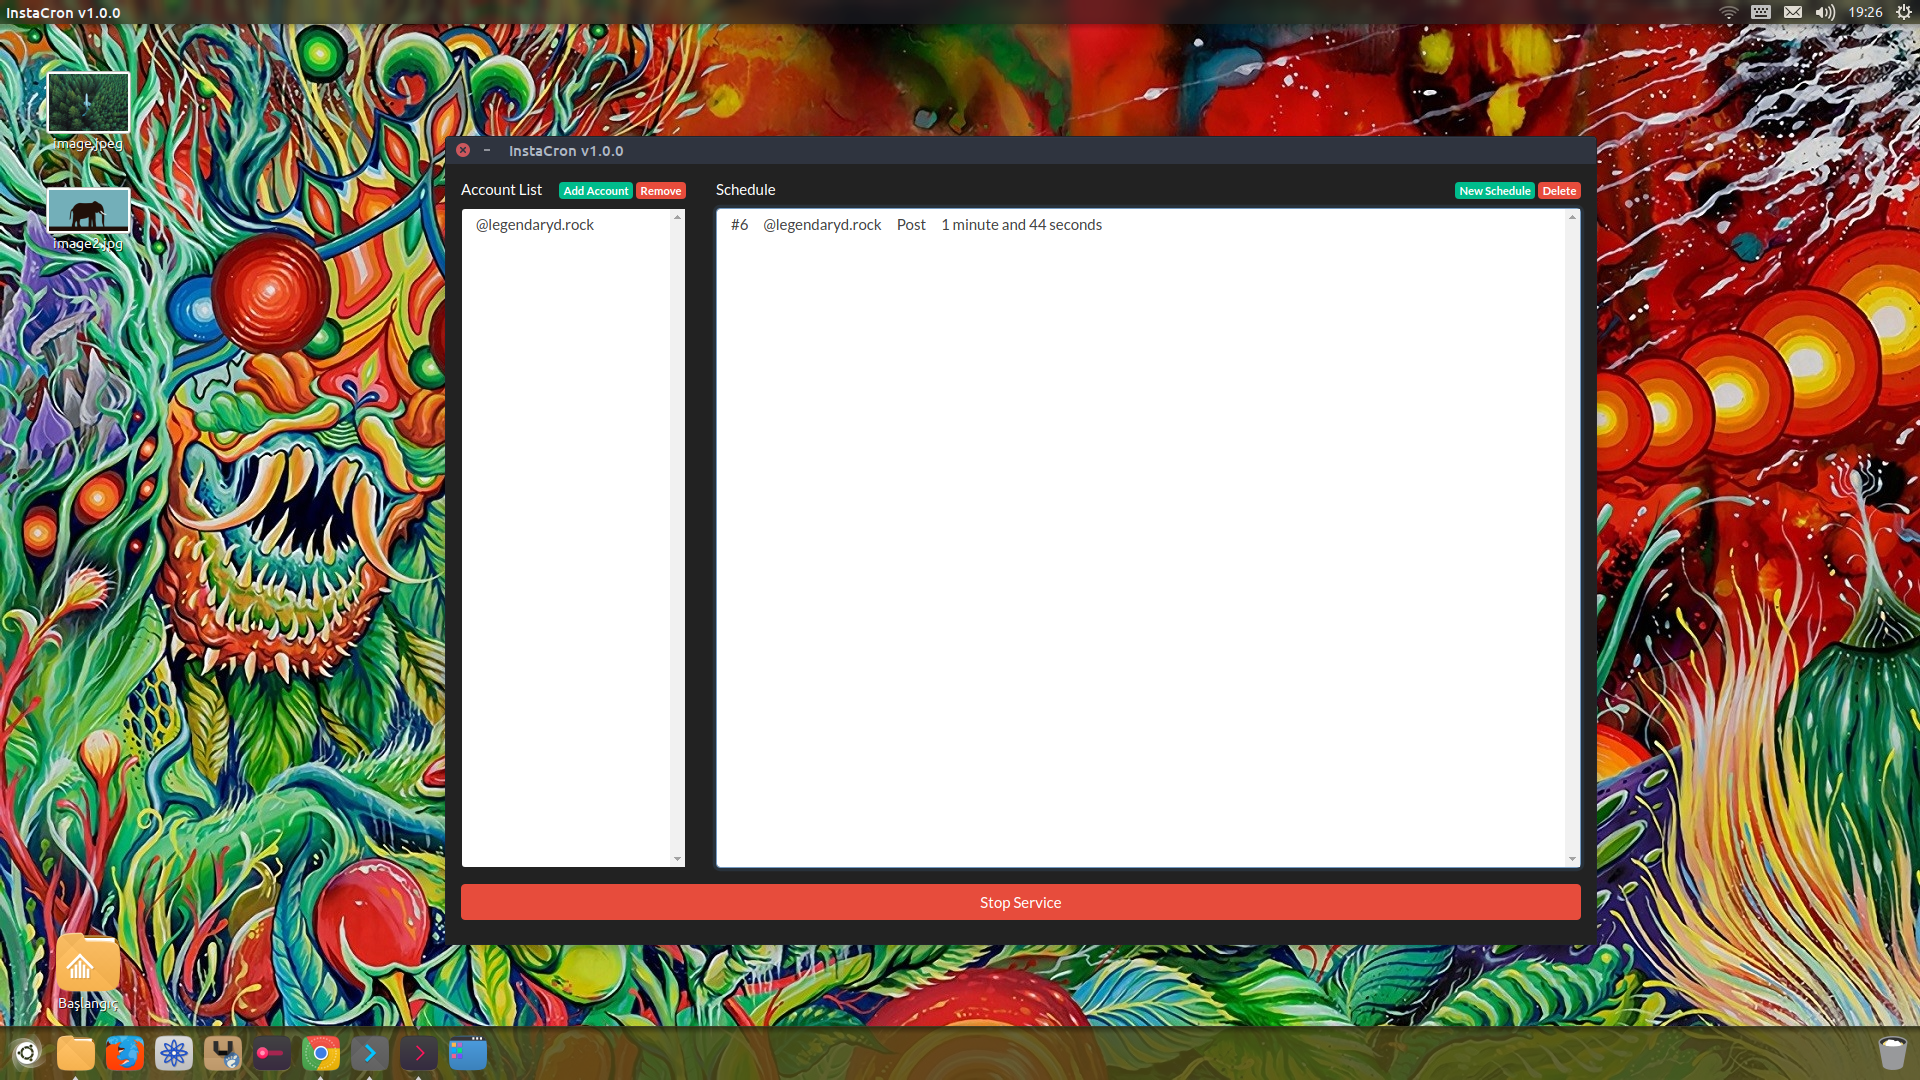Screen dimensions: 1920x1080
Task: Open the Trash in the dock
Action: pos(1892,1053)
